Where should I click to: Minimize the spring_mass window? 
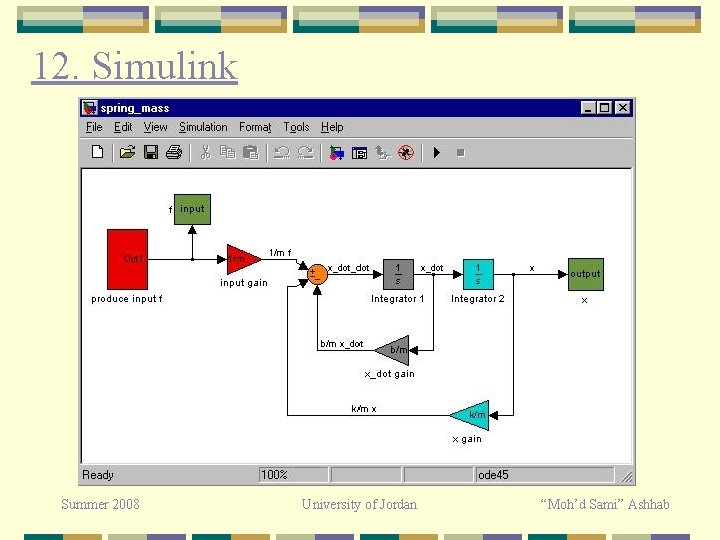(588, 108)
